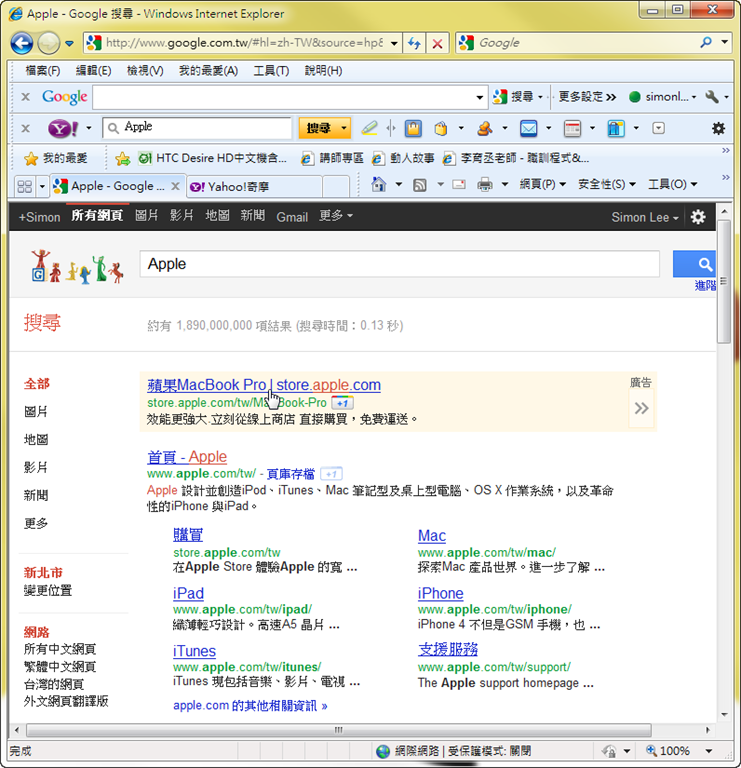Click the Quick Tabs grid icon
Screen dimensions: 741x768
coord(25,186)
